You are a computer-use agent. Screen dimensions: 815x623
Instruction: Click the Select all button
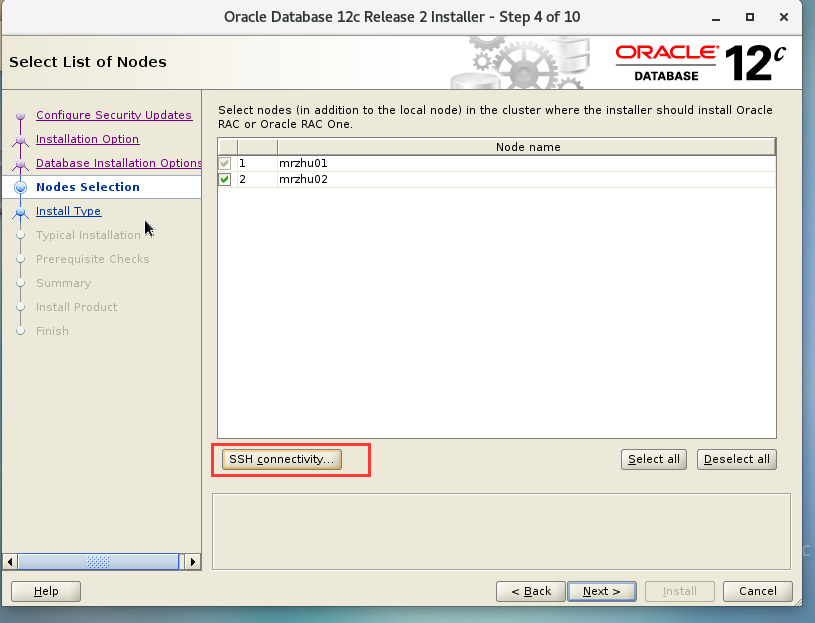[653, 459]
